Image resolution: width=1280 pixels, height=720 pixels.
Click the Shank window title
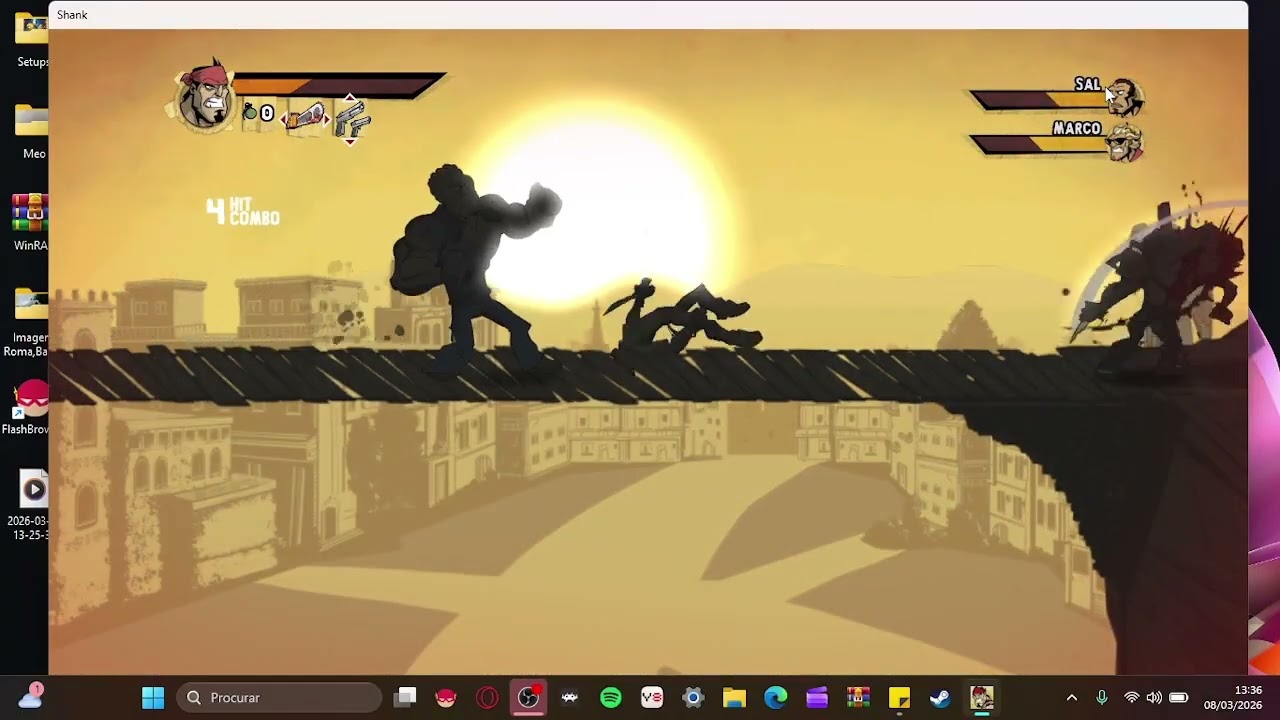[x=72, y=15]
